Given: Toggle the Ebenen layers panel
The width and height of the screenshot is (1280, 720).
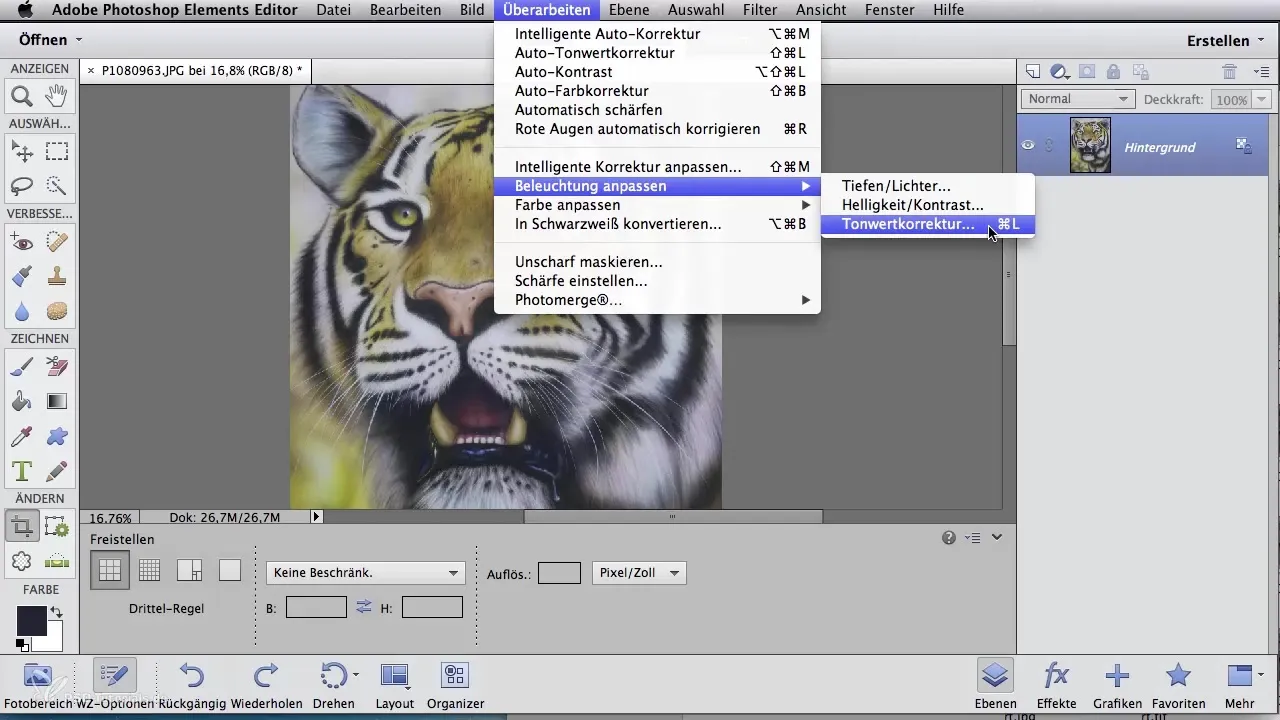Looking at the screenshot, I should 994,686.
